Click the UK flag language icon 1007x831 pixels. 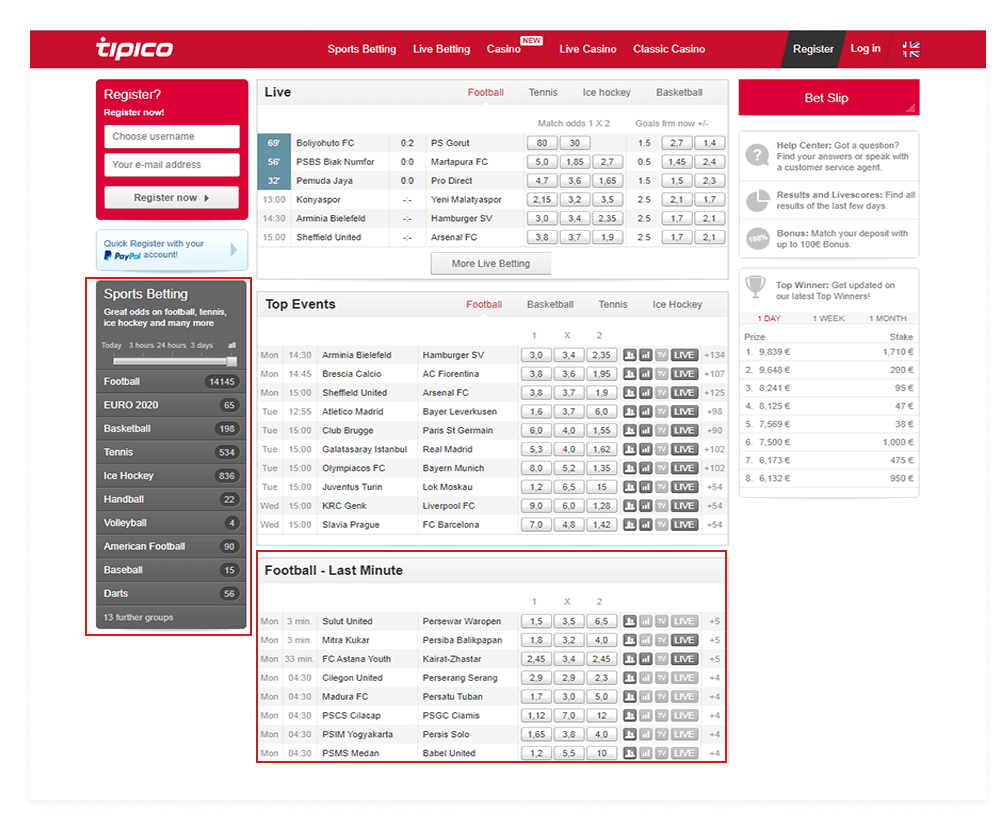[911, 49]
